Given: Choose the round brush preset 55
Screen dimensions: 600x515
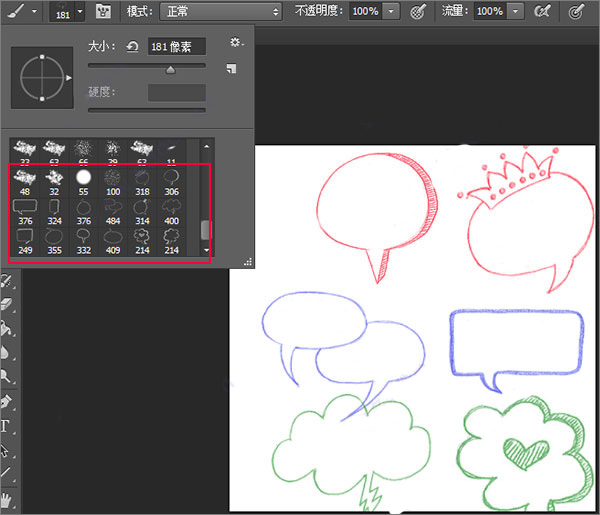Looking at the screenshot, I should point(84,177).
